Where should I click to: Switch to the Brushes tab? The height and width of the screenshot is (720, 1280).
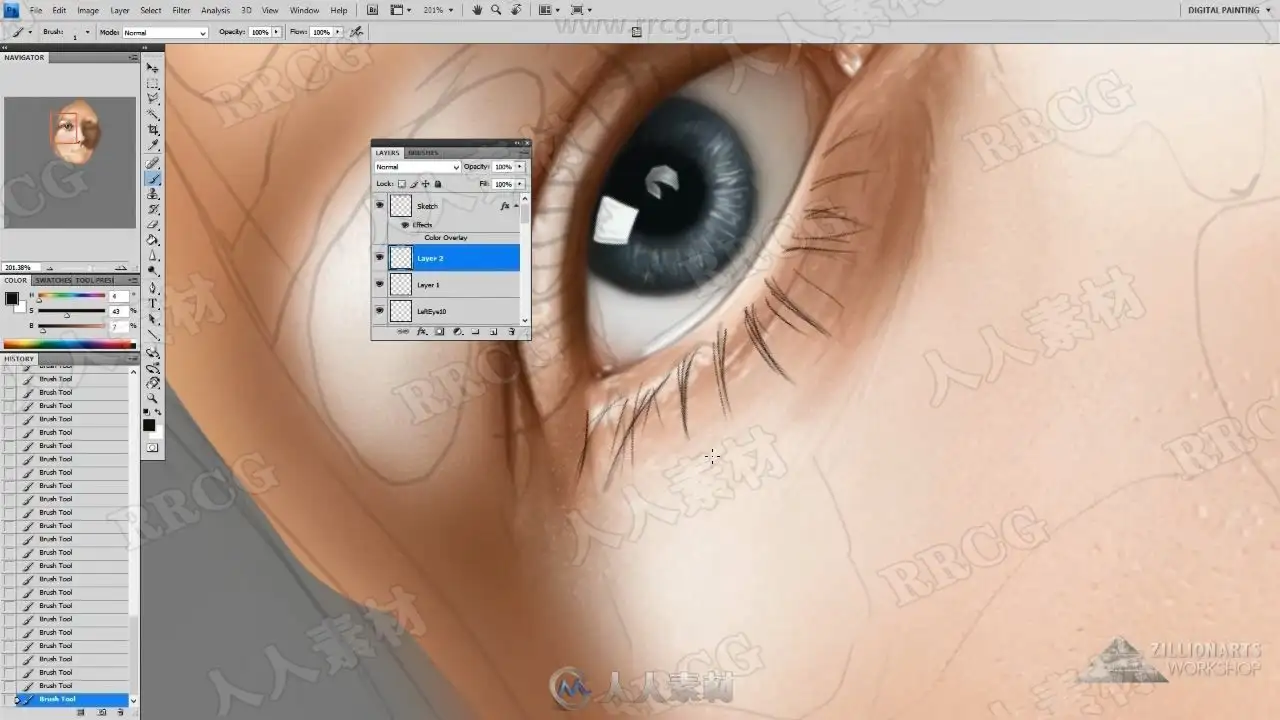[423, 153]
